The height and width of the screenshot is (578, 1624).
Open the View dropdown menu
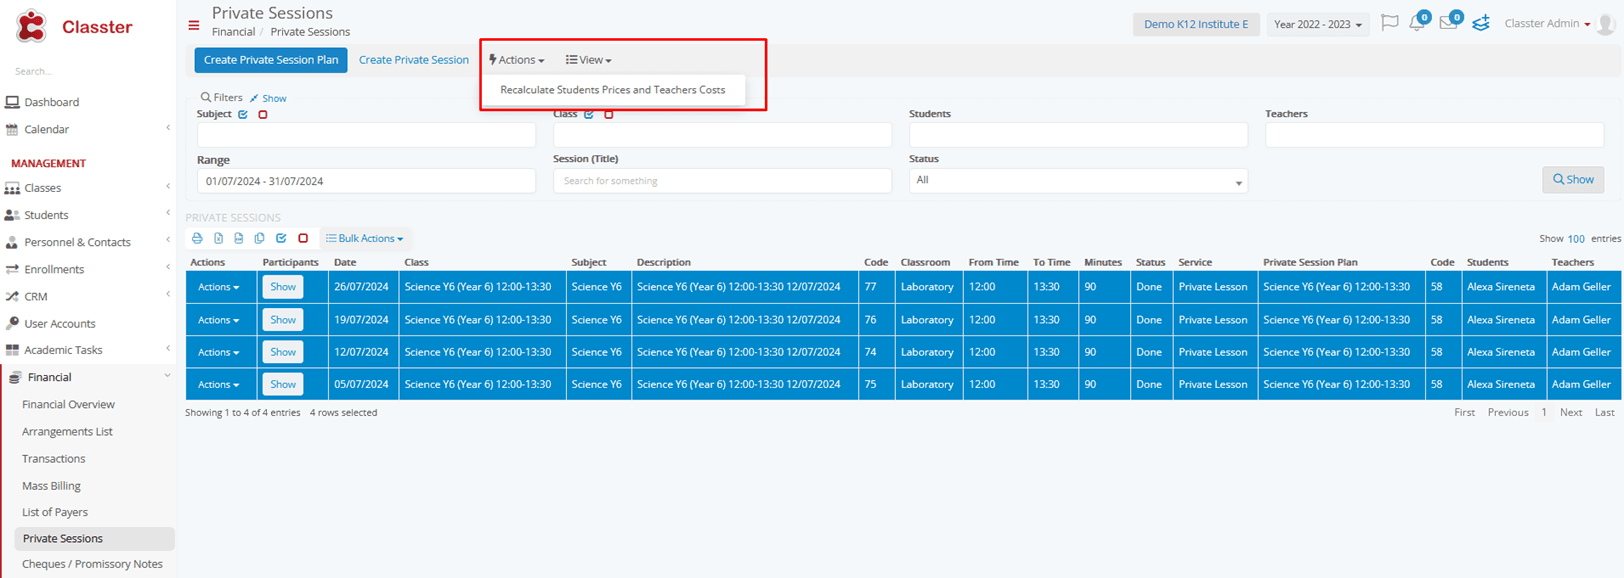pos(588,60)
